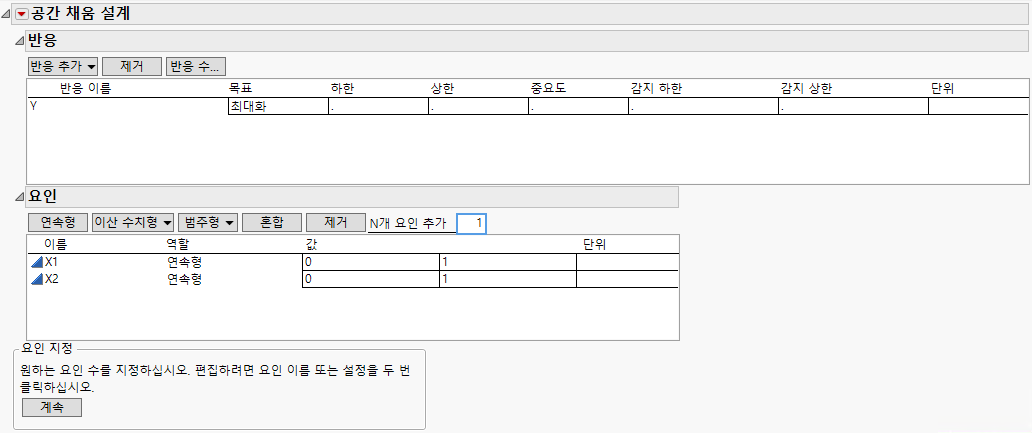Click the 감지 상한 cell for Y
Image resolution: width=1032 pixels, height=433 pixels.
point(853,107)
